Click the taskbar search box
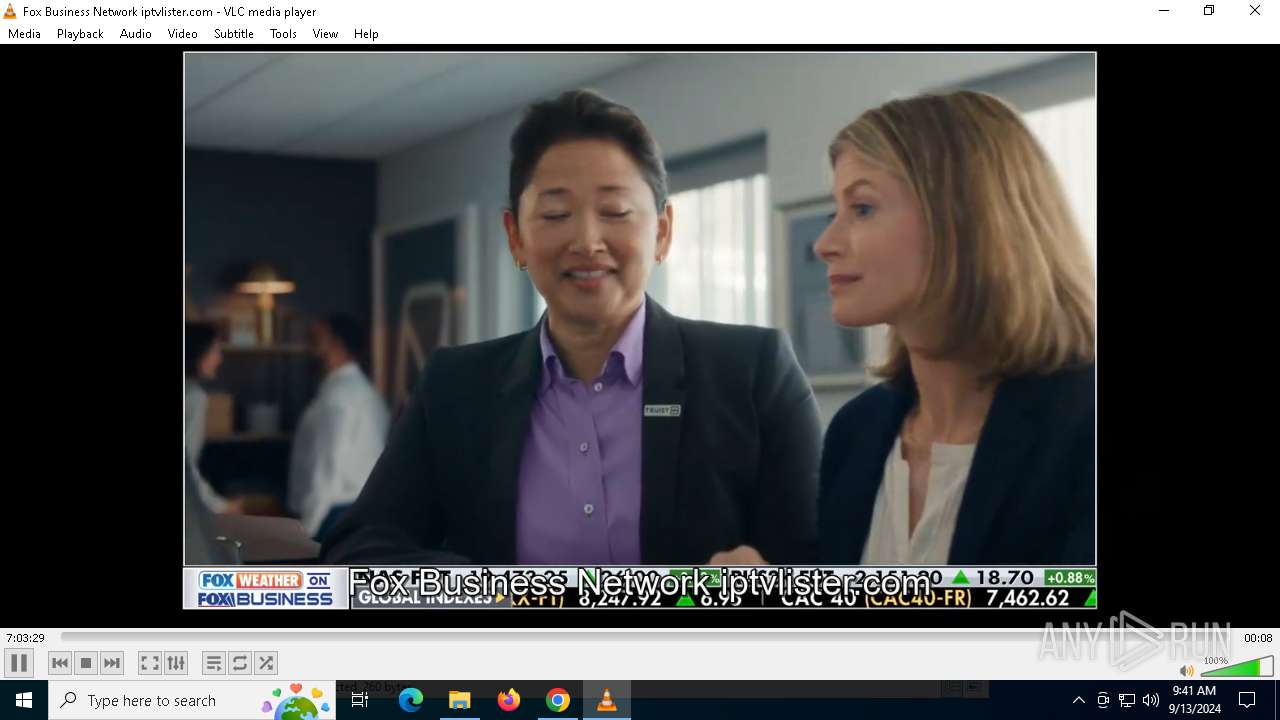1280x720 pixels. click(x=192, y=700)
